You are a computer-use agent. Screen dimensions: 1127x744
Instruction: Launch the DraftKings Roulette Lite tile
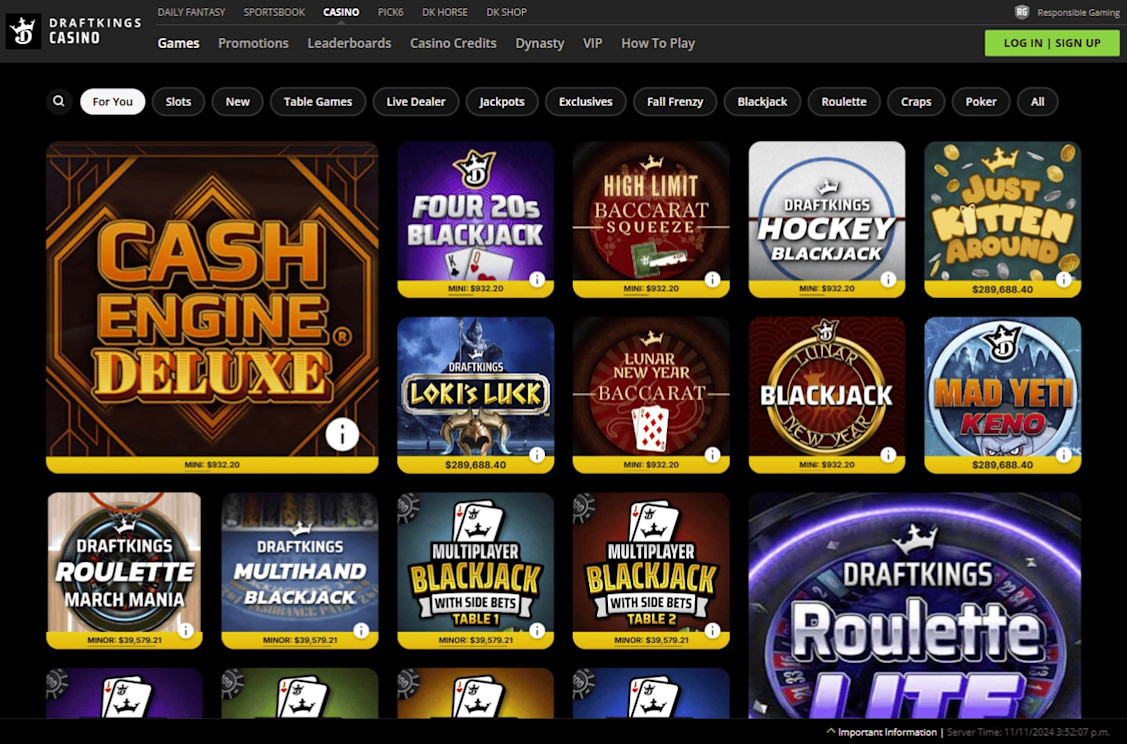click(x=915, y=605)
